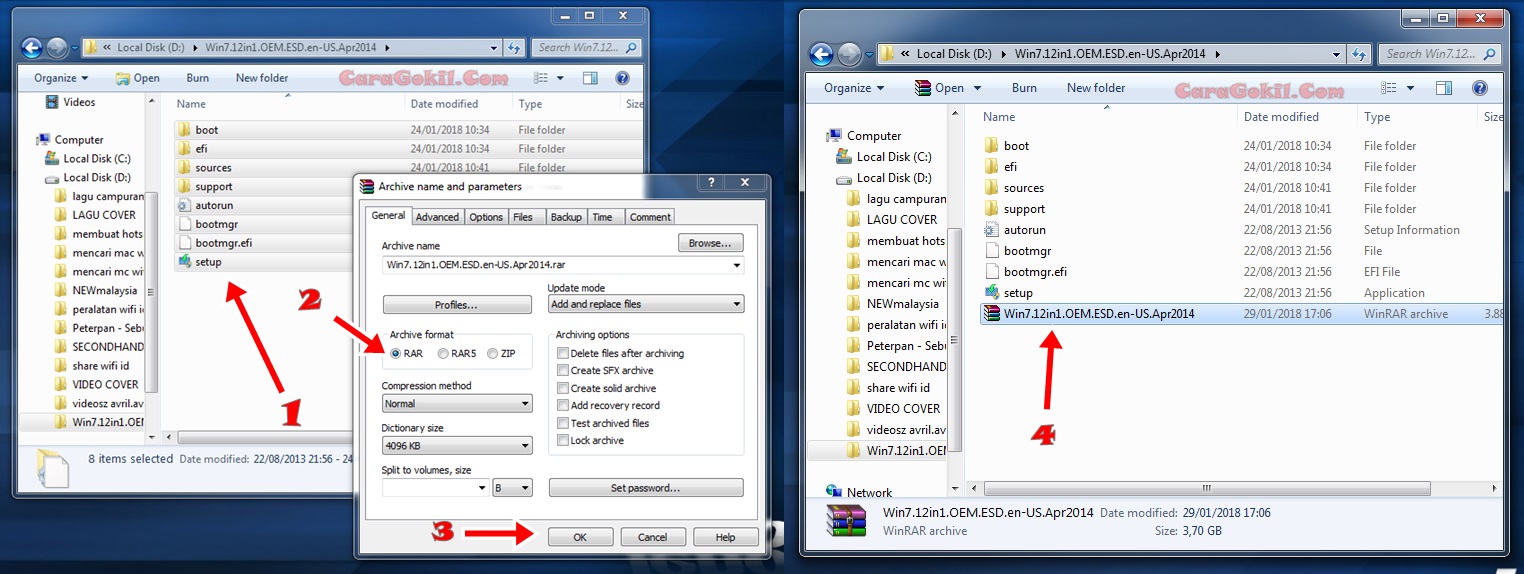This screenshot has width=1524, height=574.
Task: Select VIDEO COVER folder in right tree
Action: click(x=903, y=409)
